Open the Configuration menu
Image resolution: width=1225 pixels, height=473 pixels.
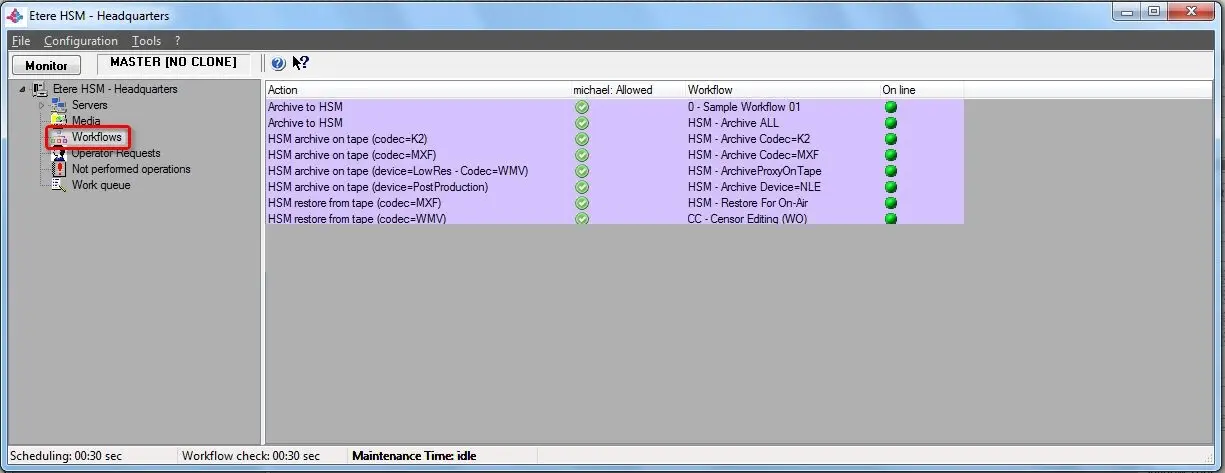pyautogui.click(x=80, y=41)
